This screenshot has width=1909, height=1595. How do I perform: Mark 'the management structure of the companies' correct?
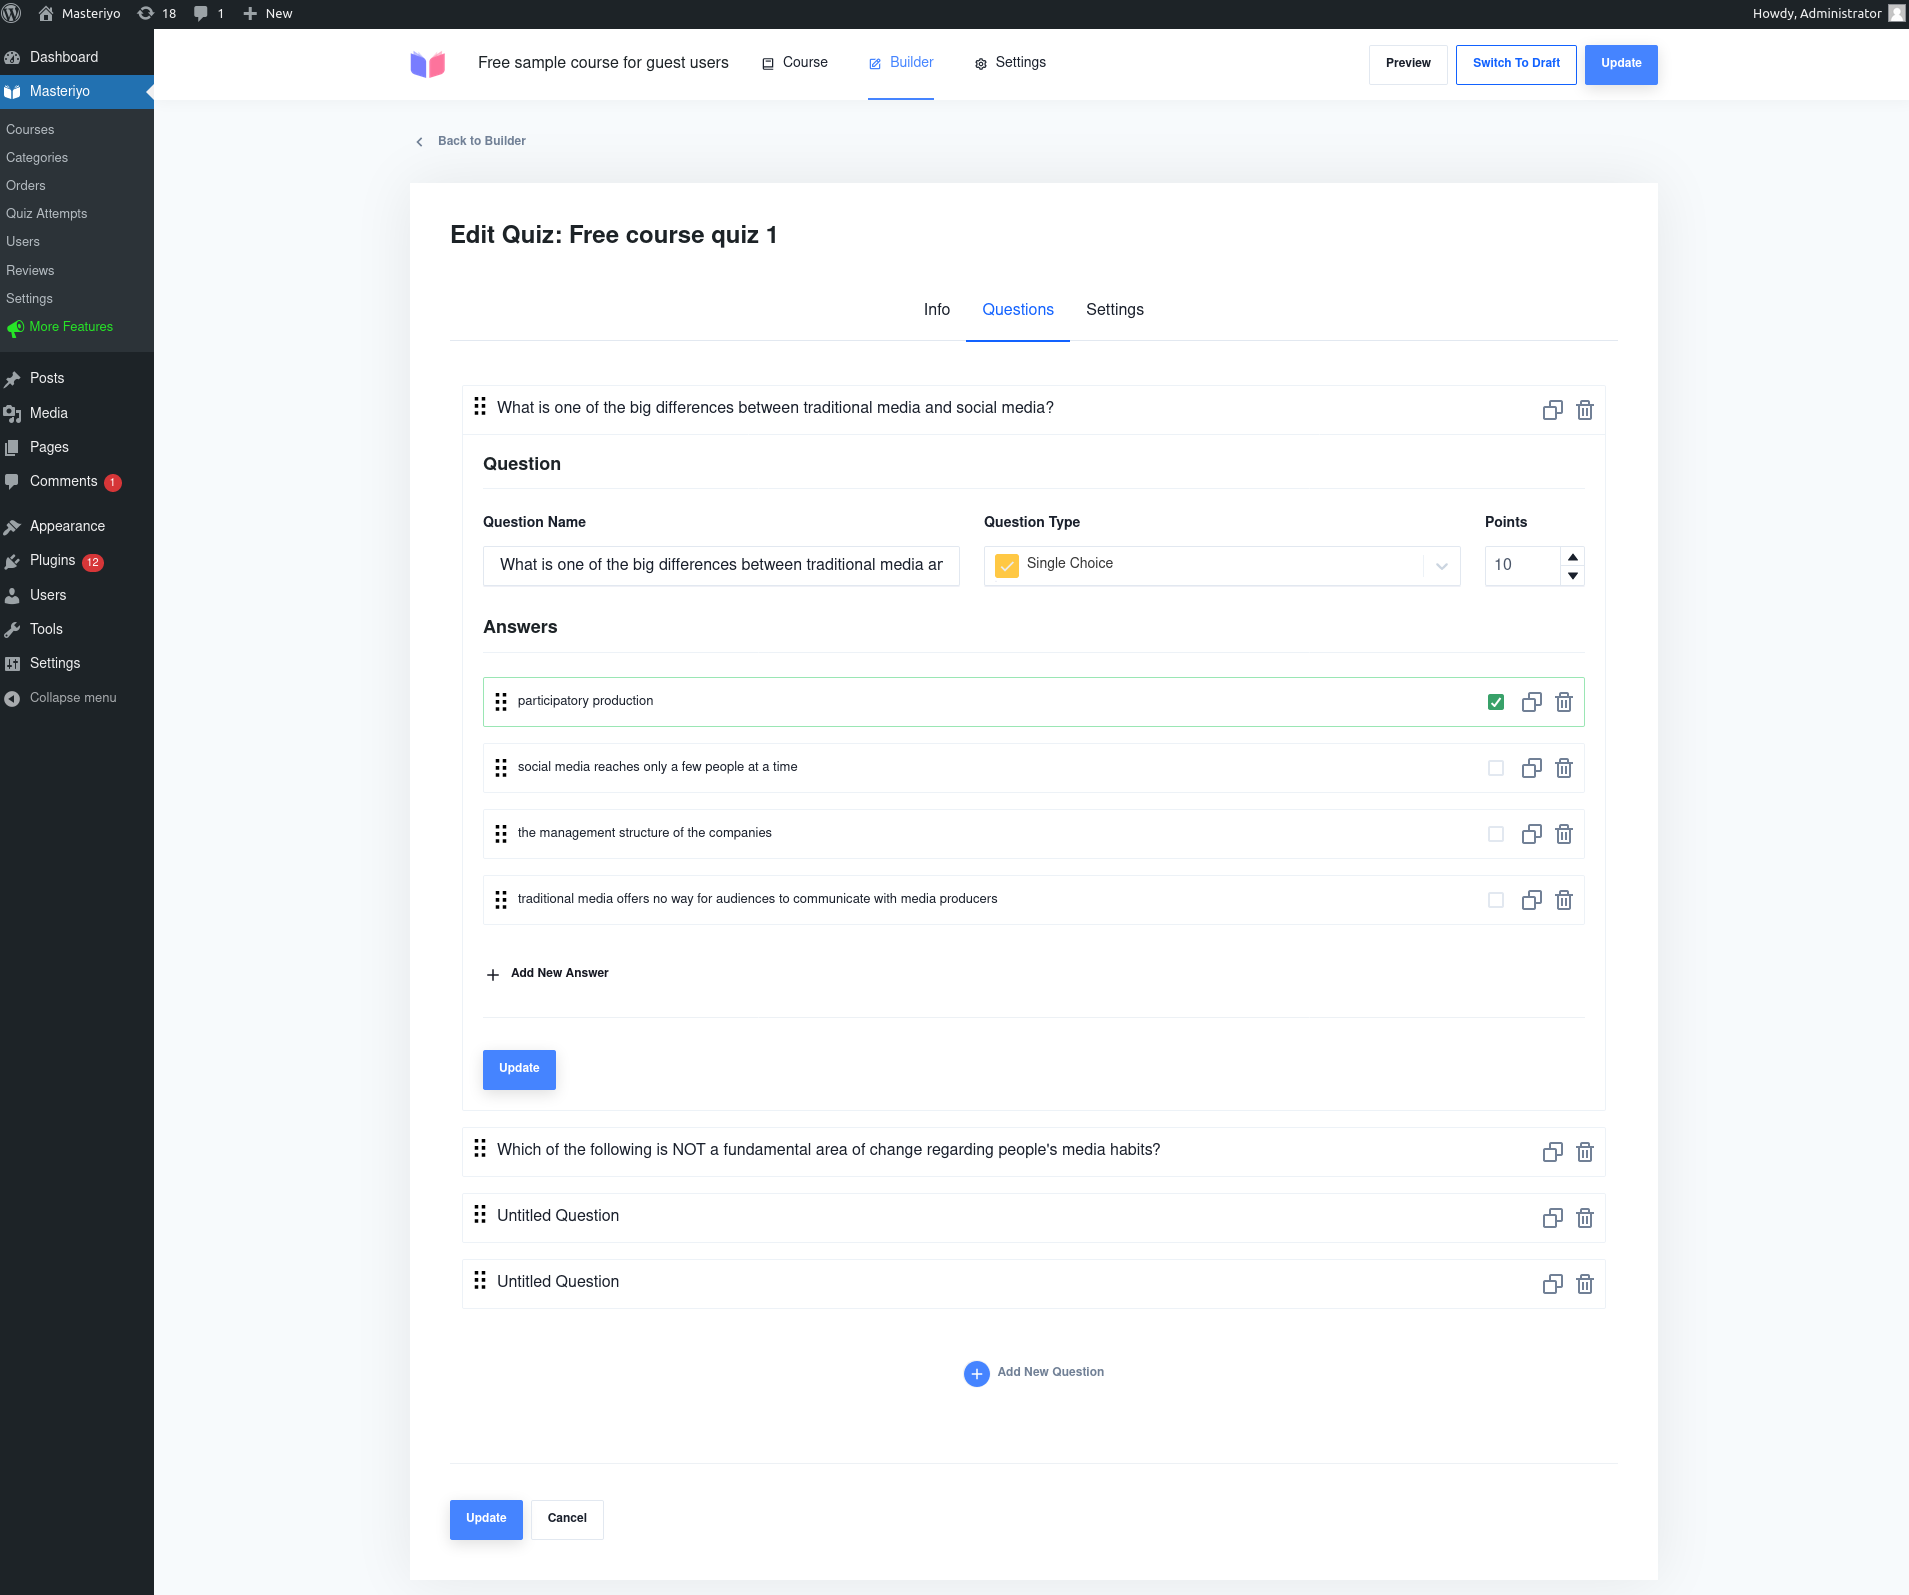pyautogui.click(x=1496, y=834)
